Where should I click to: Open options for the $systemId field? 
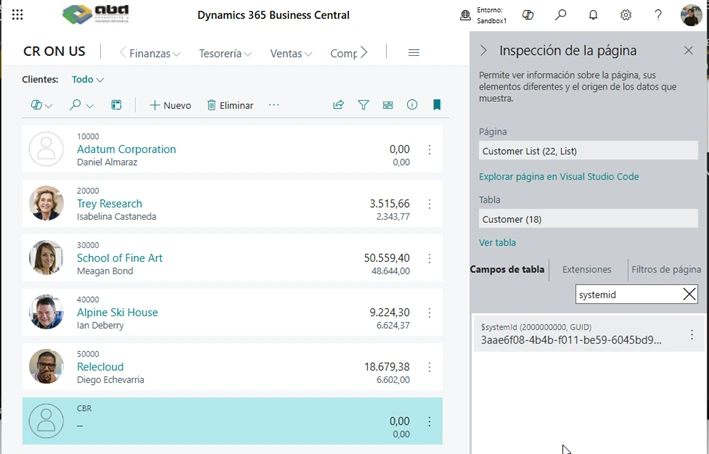[x=691, y=335]
